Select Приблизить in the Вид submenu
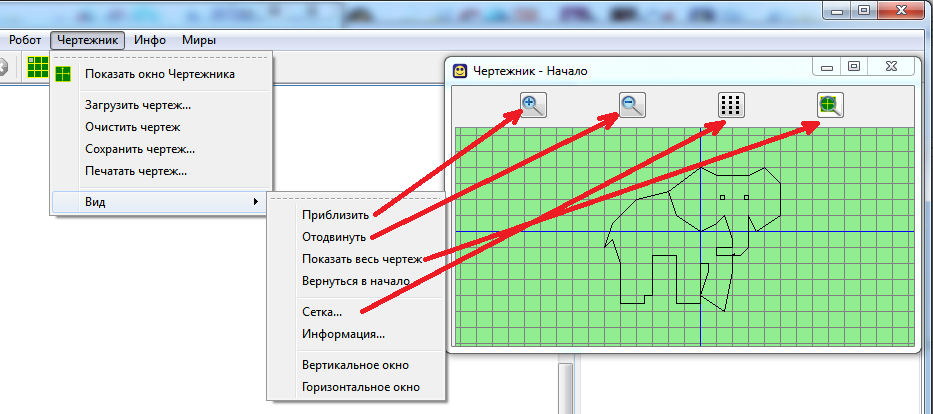Viewport: 933px width, 414px height. pos(355,215)
